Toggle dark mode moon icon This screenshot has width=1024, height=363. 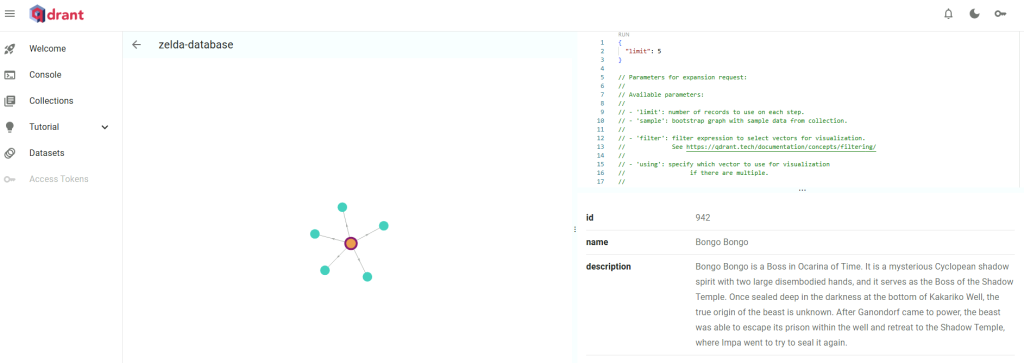[x=974, y=14]
